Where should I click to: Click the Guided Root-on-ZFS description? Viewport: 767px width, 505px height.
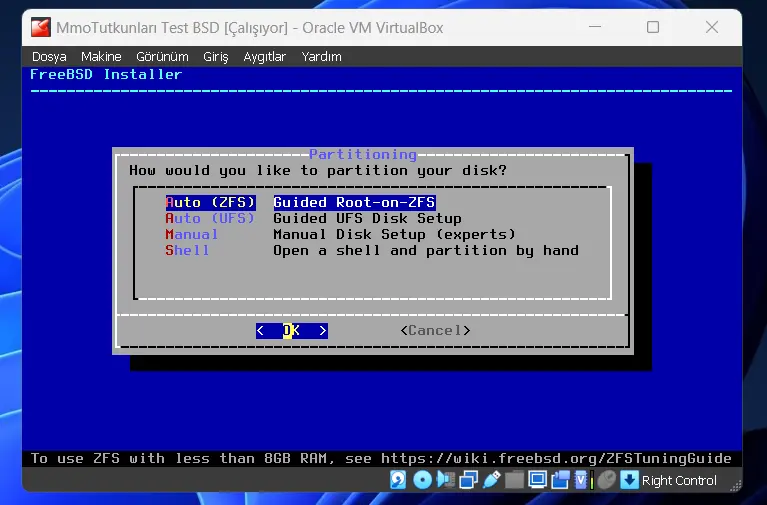(x=354, y=202)
